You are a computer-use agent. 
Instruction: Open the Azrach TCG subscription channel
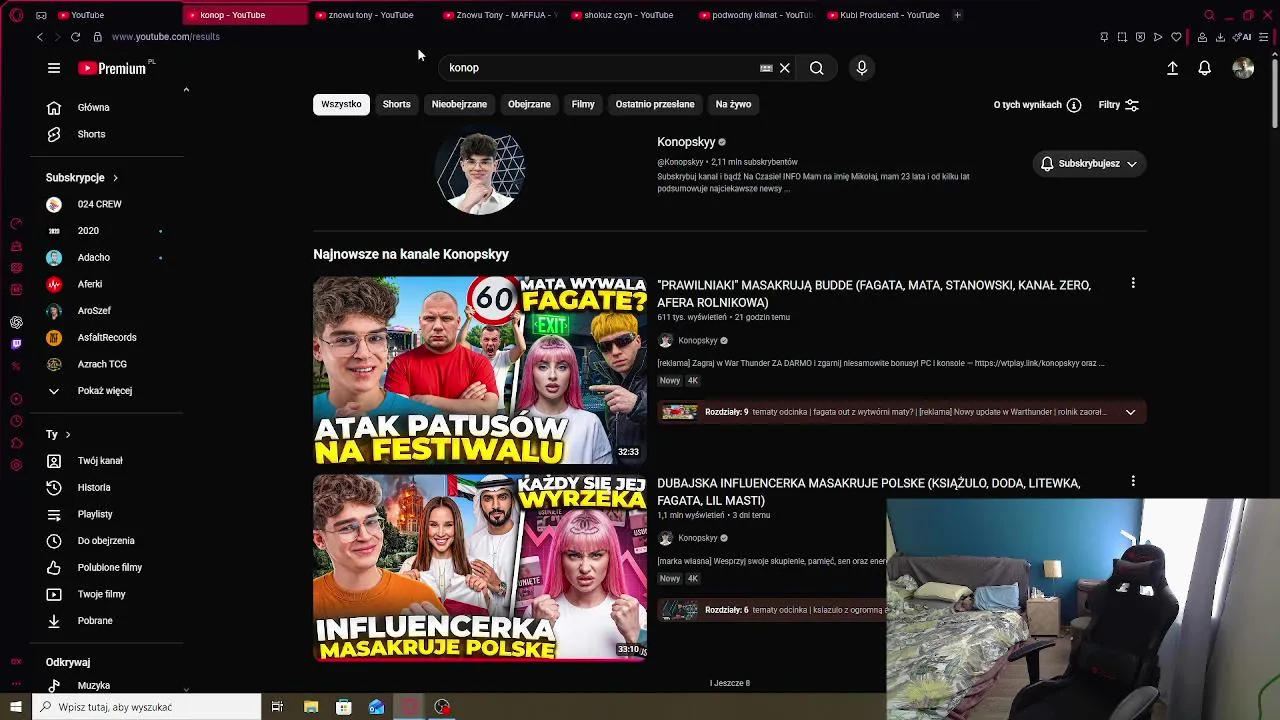(107, 364)
